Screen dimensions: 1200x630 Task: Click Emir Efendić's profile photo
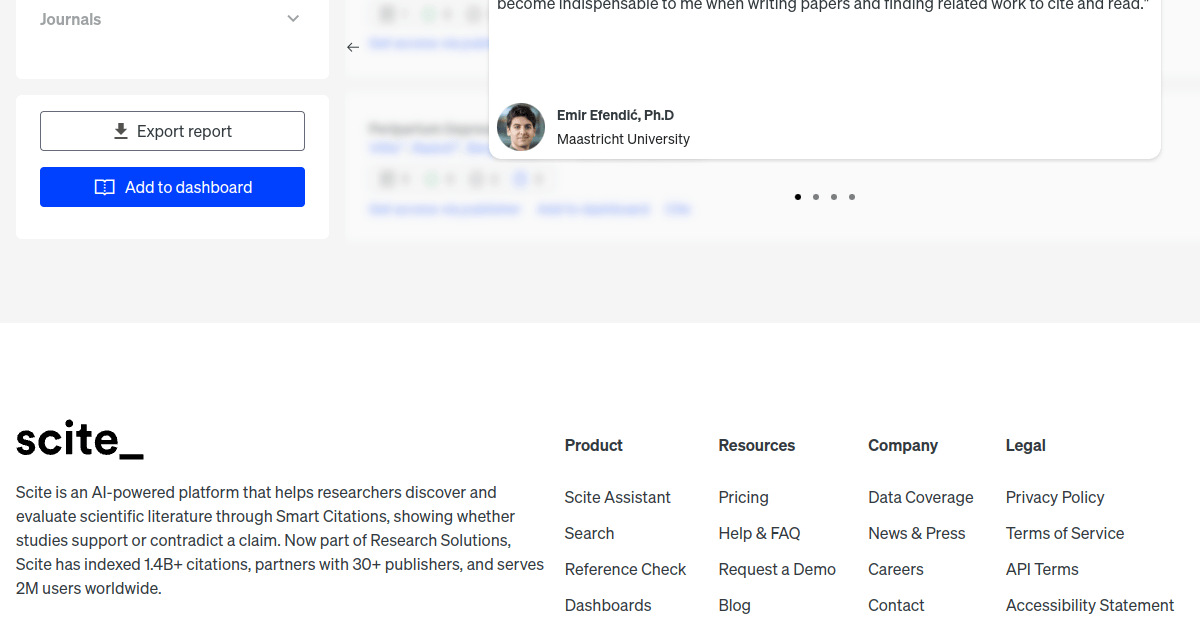click(521, 127)
